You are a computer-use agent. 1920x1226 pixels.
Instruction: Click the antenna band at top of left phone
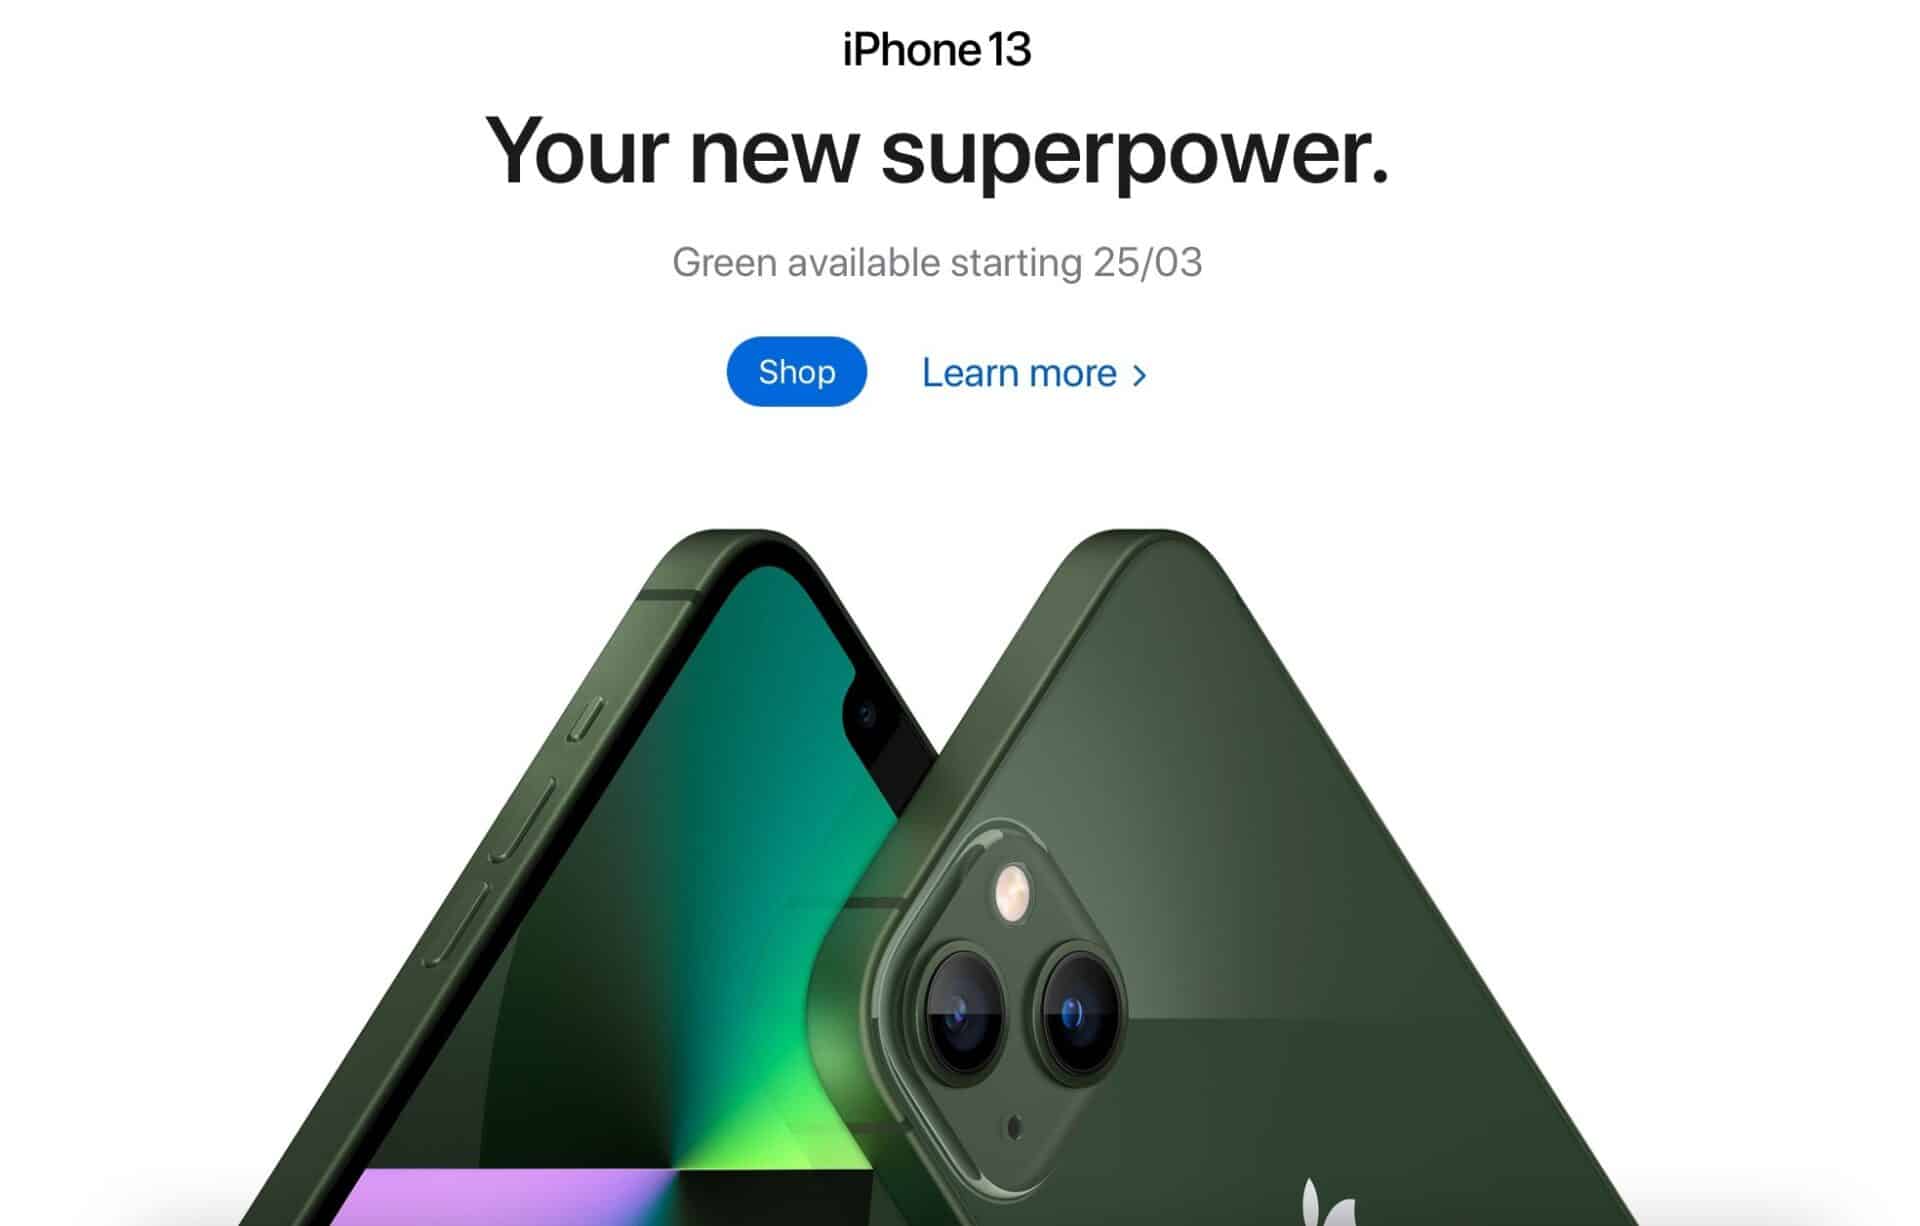667,596
